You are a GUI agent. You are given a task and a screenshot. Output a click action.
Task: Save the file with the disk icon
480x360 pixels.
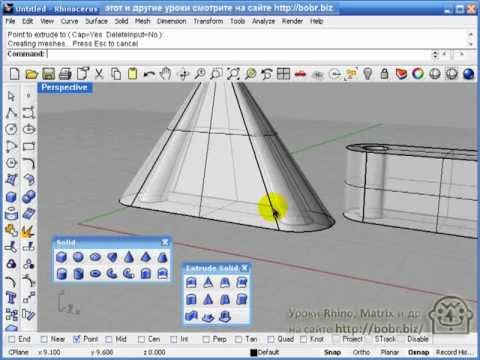[48, 74]
